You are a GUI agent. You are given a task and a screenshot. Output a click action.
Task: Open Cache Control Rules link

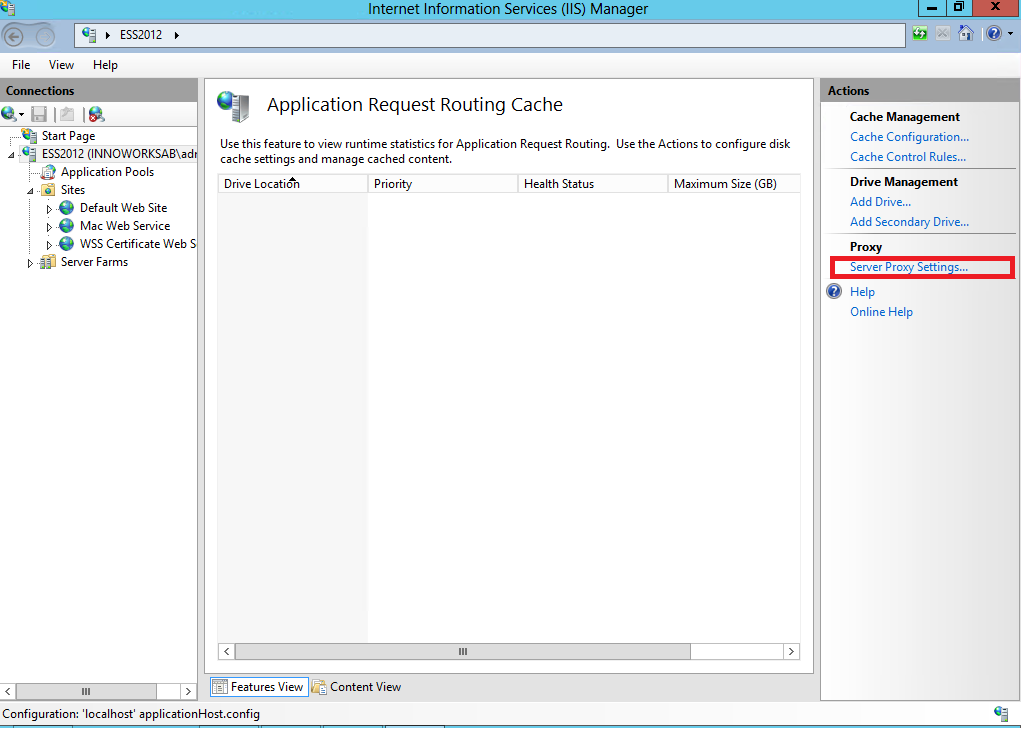[x=908, y=157]
